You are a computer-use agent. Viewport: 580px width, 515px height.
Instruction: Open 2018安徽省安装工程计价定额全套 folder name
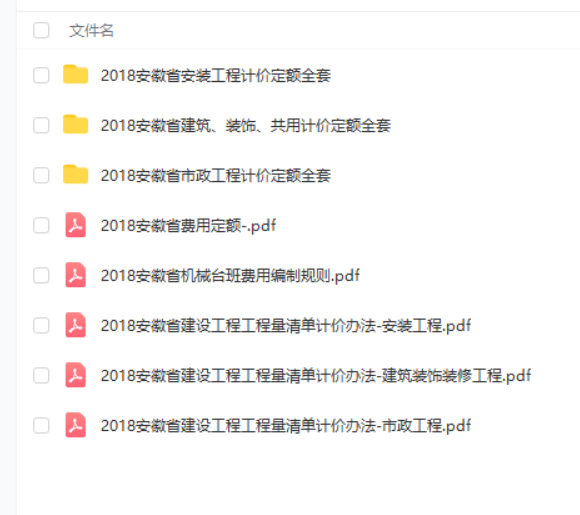(x=216, y=75)
